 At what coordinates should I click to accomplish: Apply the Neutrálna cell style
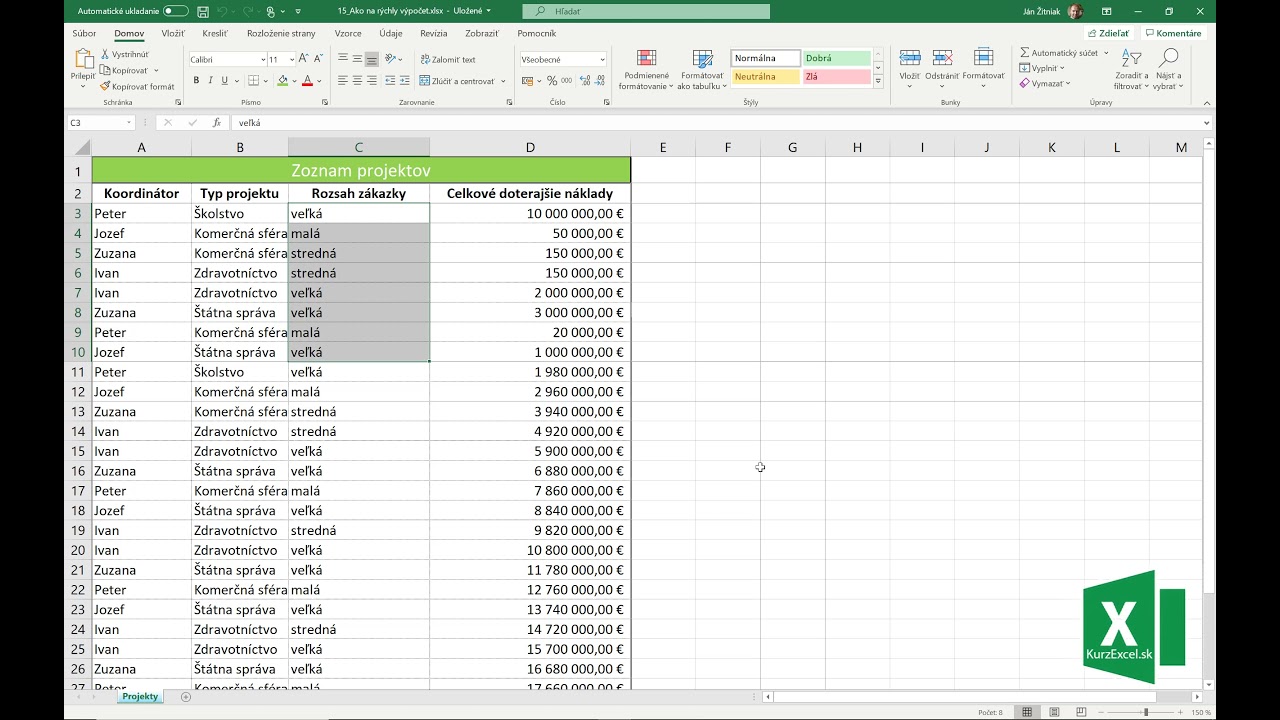[766, 77]
